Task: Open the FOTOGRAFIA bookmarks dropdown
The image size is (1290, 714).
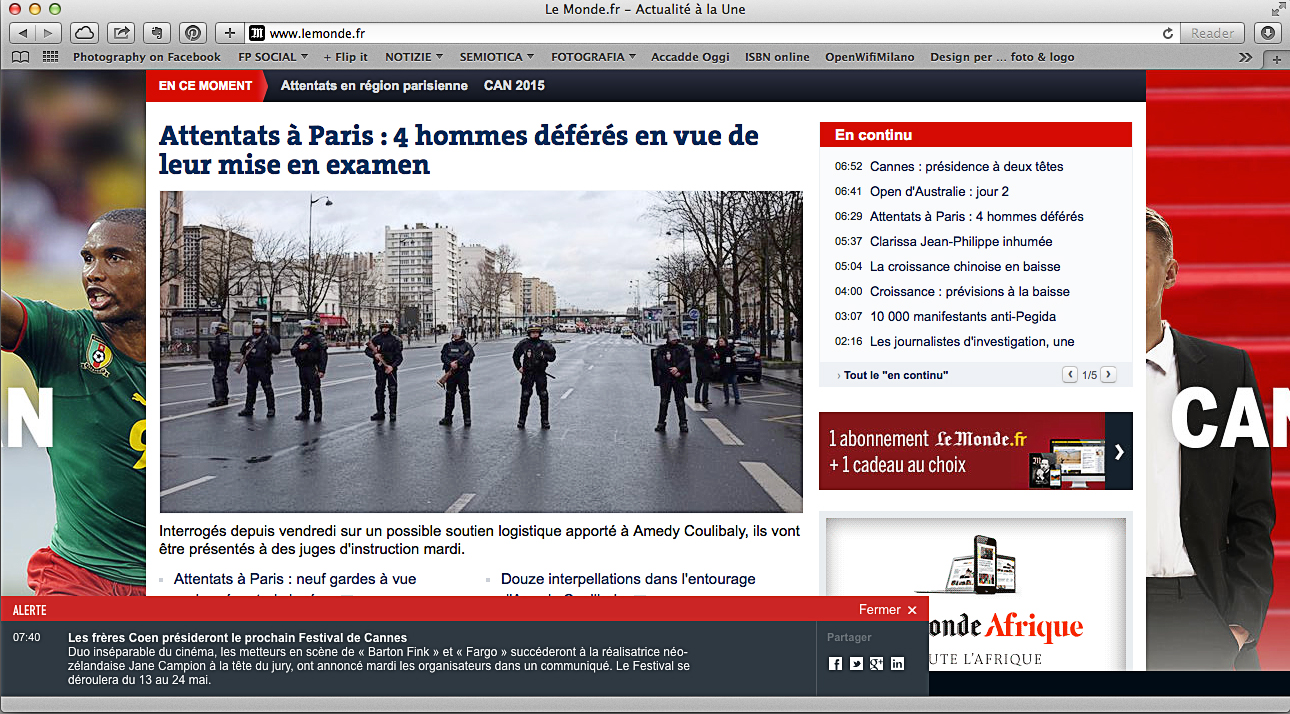Action: point(593,57)
